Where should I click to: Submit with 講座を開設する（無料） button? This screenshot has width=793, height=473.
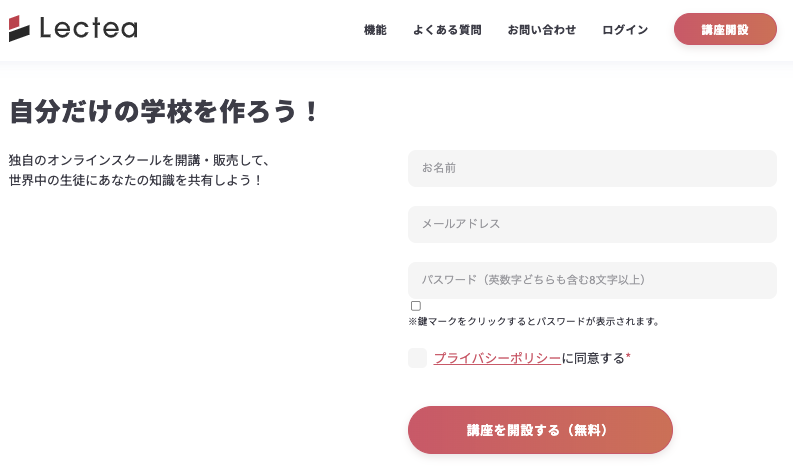pyautogui.click(x=540, y=430)
